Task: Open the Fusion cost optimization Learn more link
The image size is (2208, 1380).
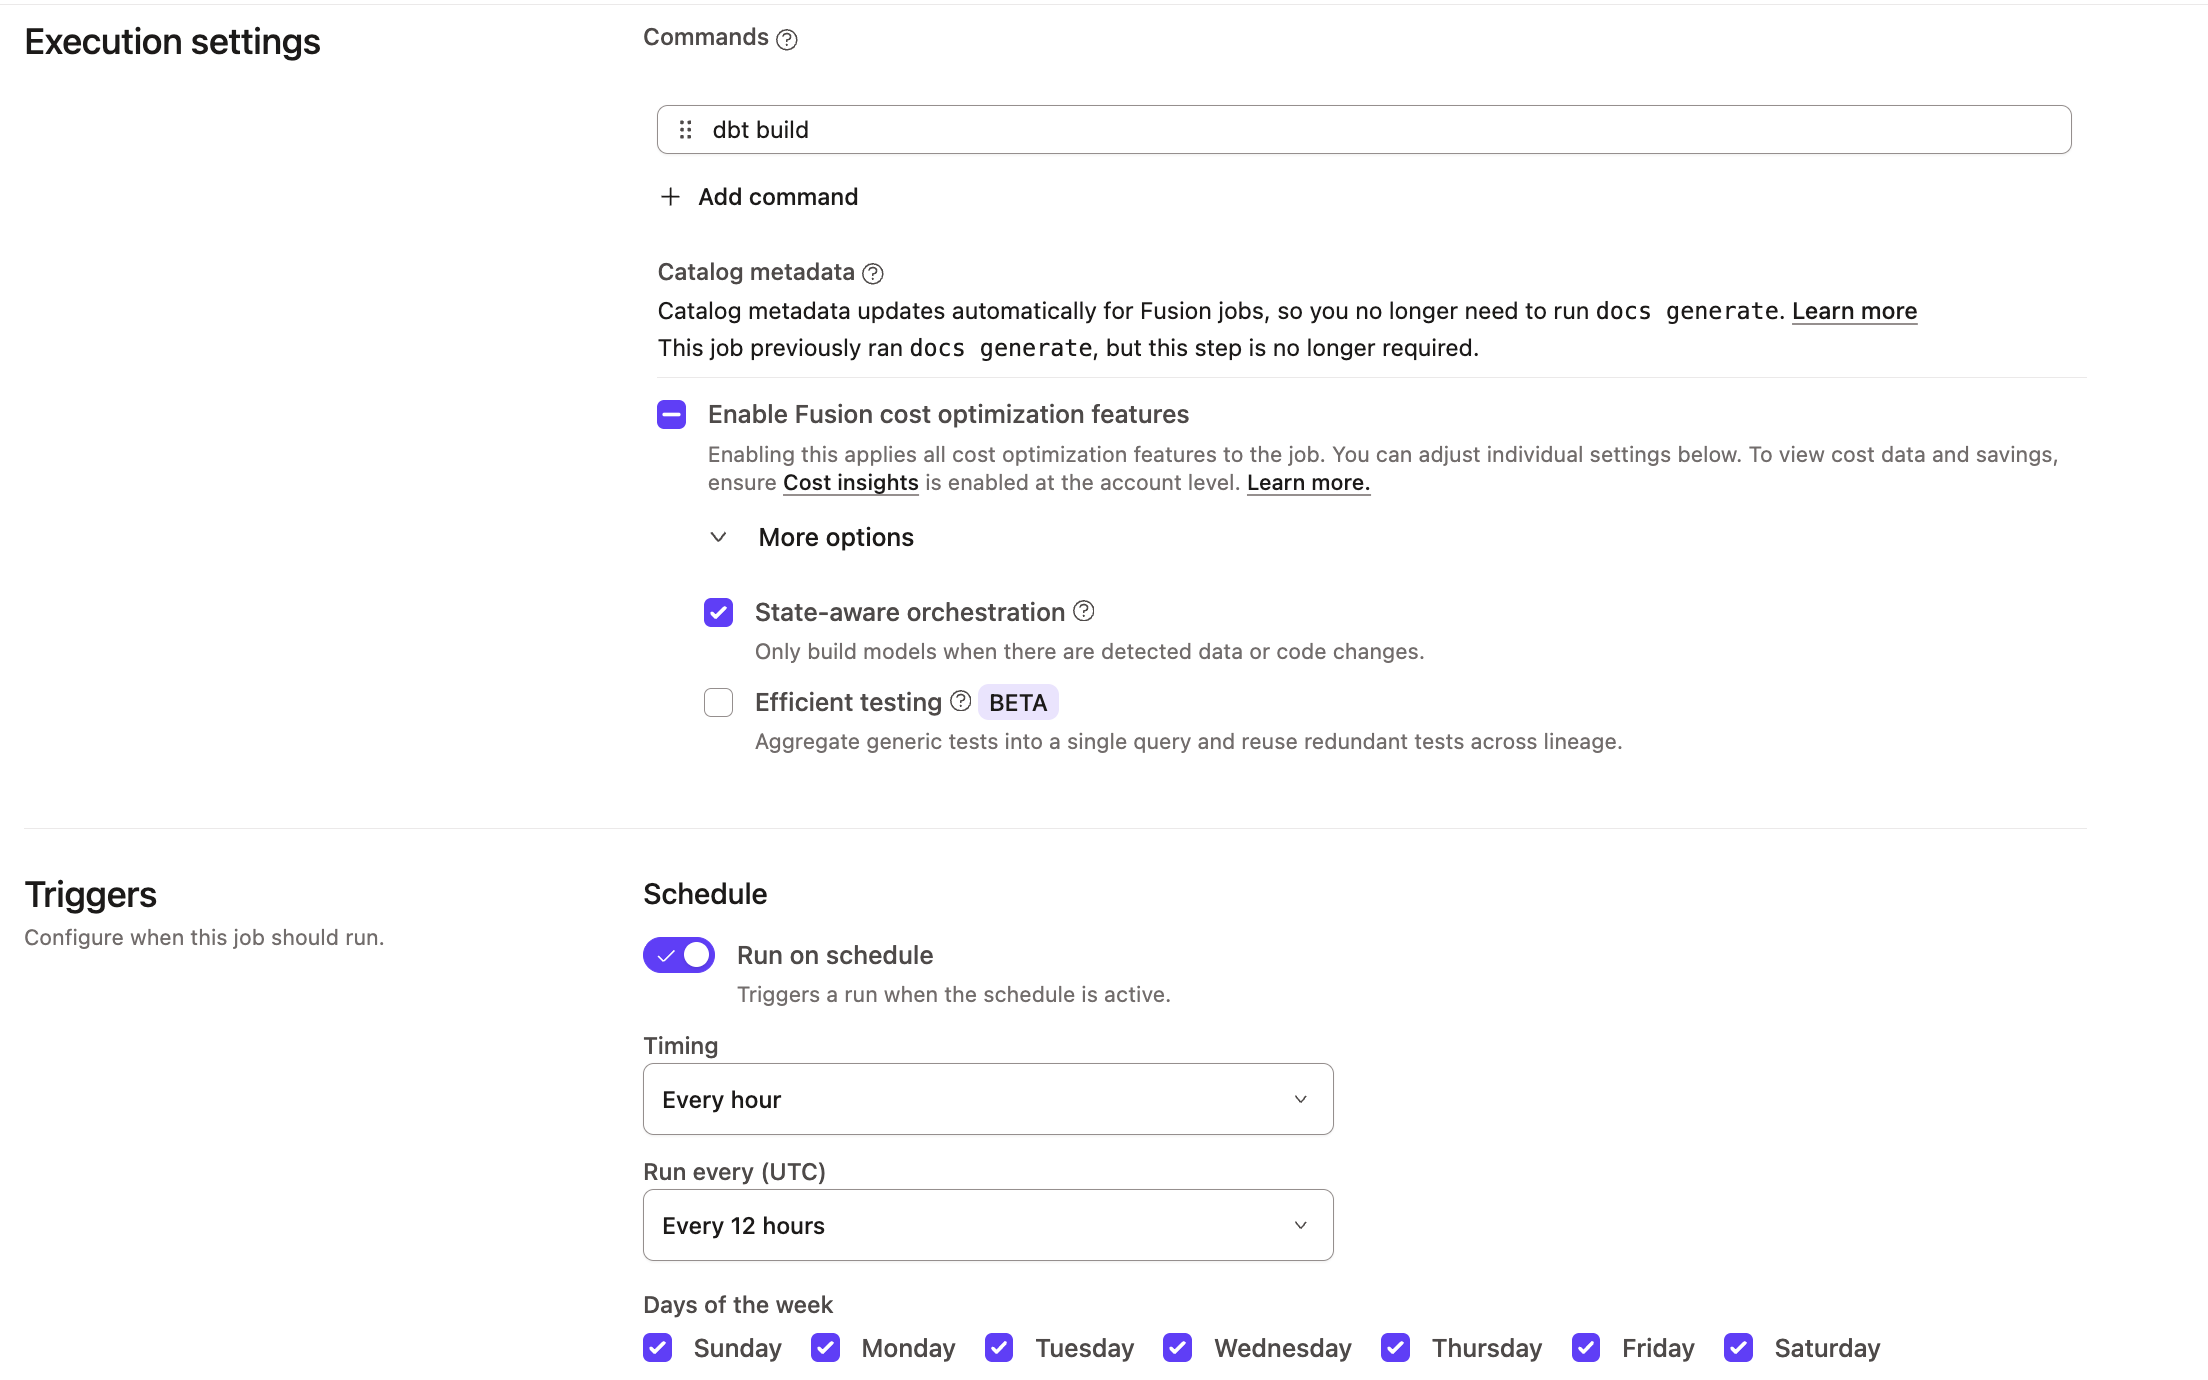Action: 1308,483
